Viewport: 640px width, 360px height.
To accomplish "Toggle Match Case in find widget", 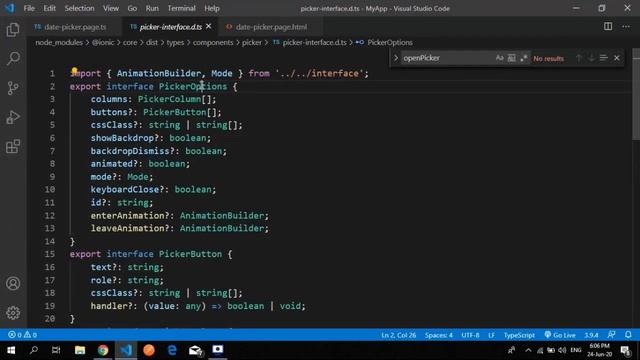I will [x=500, y=58].
